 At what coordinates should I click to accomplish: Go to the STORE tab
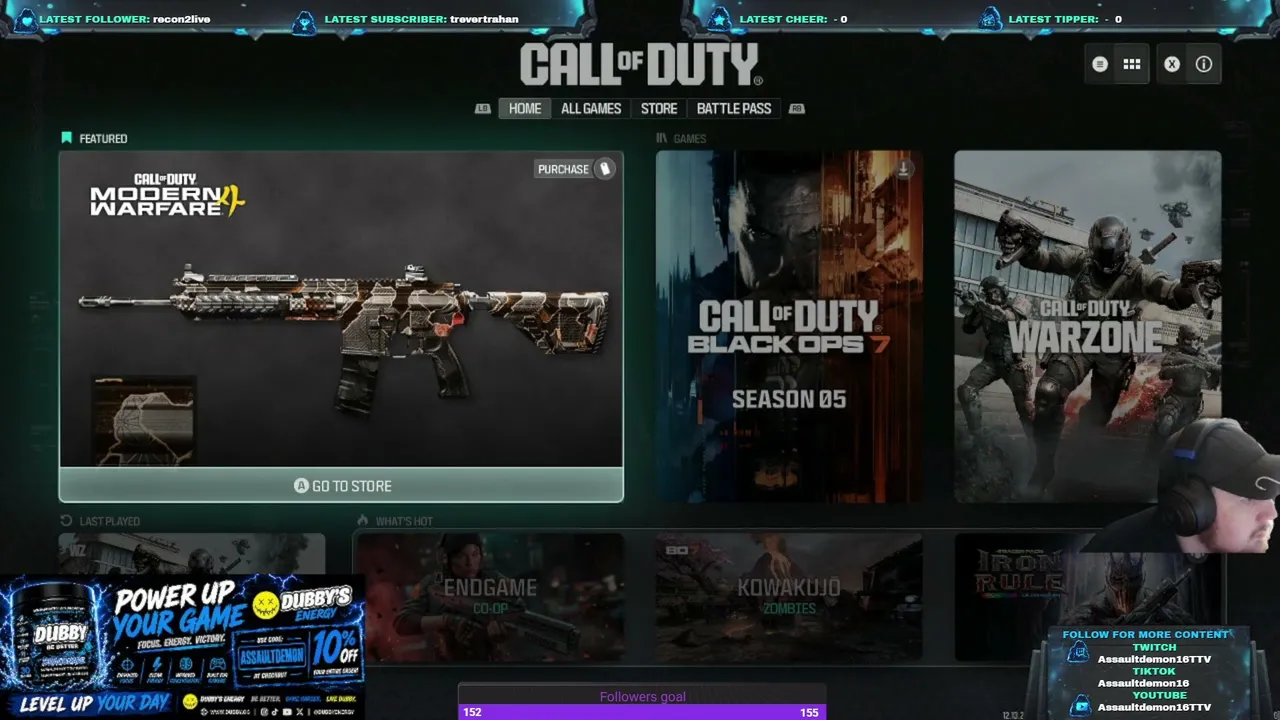(x=659, y=108)
